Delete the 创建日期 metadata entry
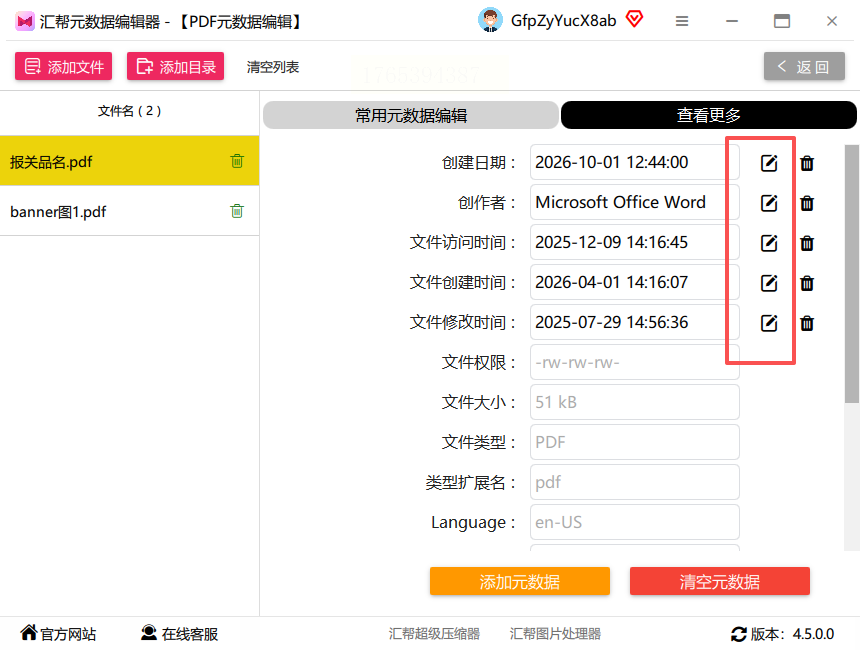Image resolution: width=860 pixels, height=650 pixels. coord(807,163)
